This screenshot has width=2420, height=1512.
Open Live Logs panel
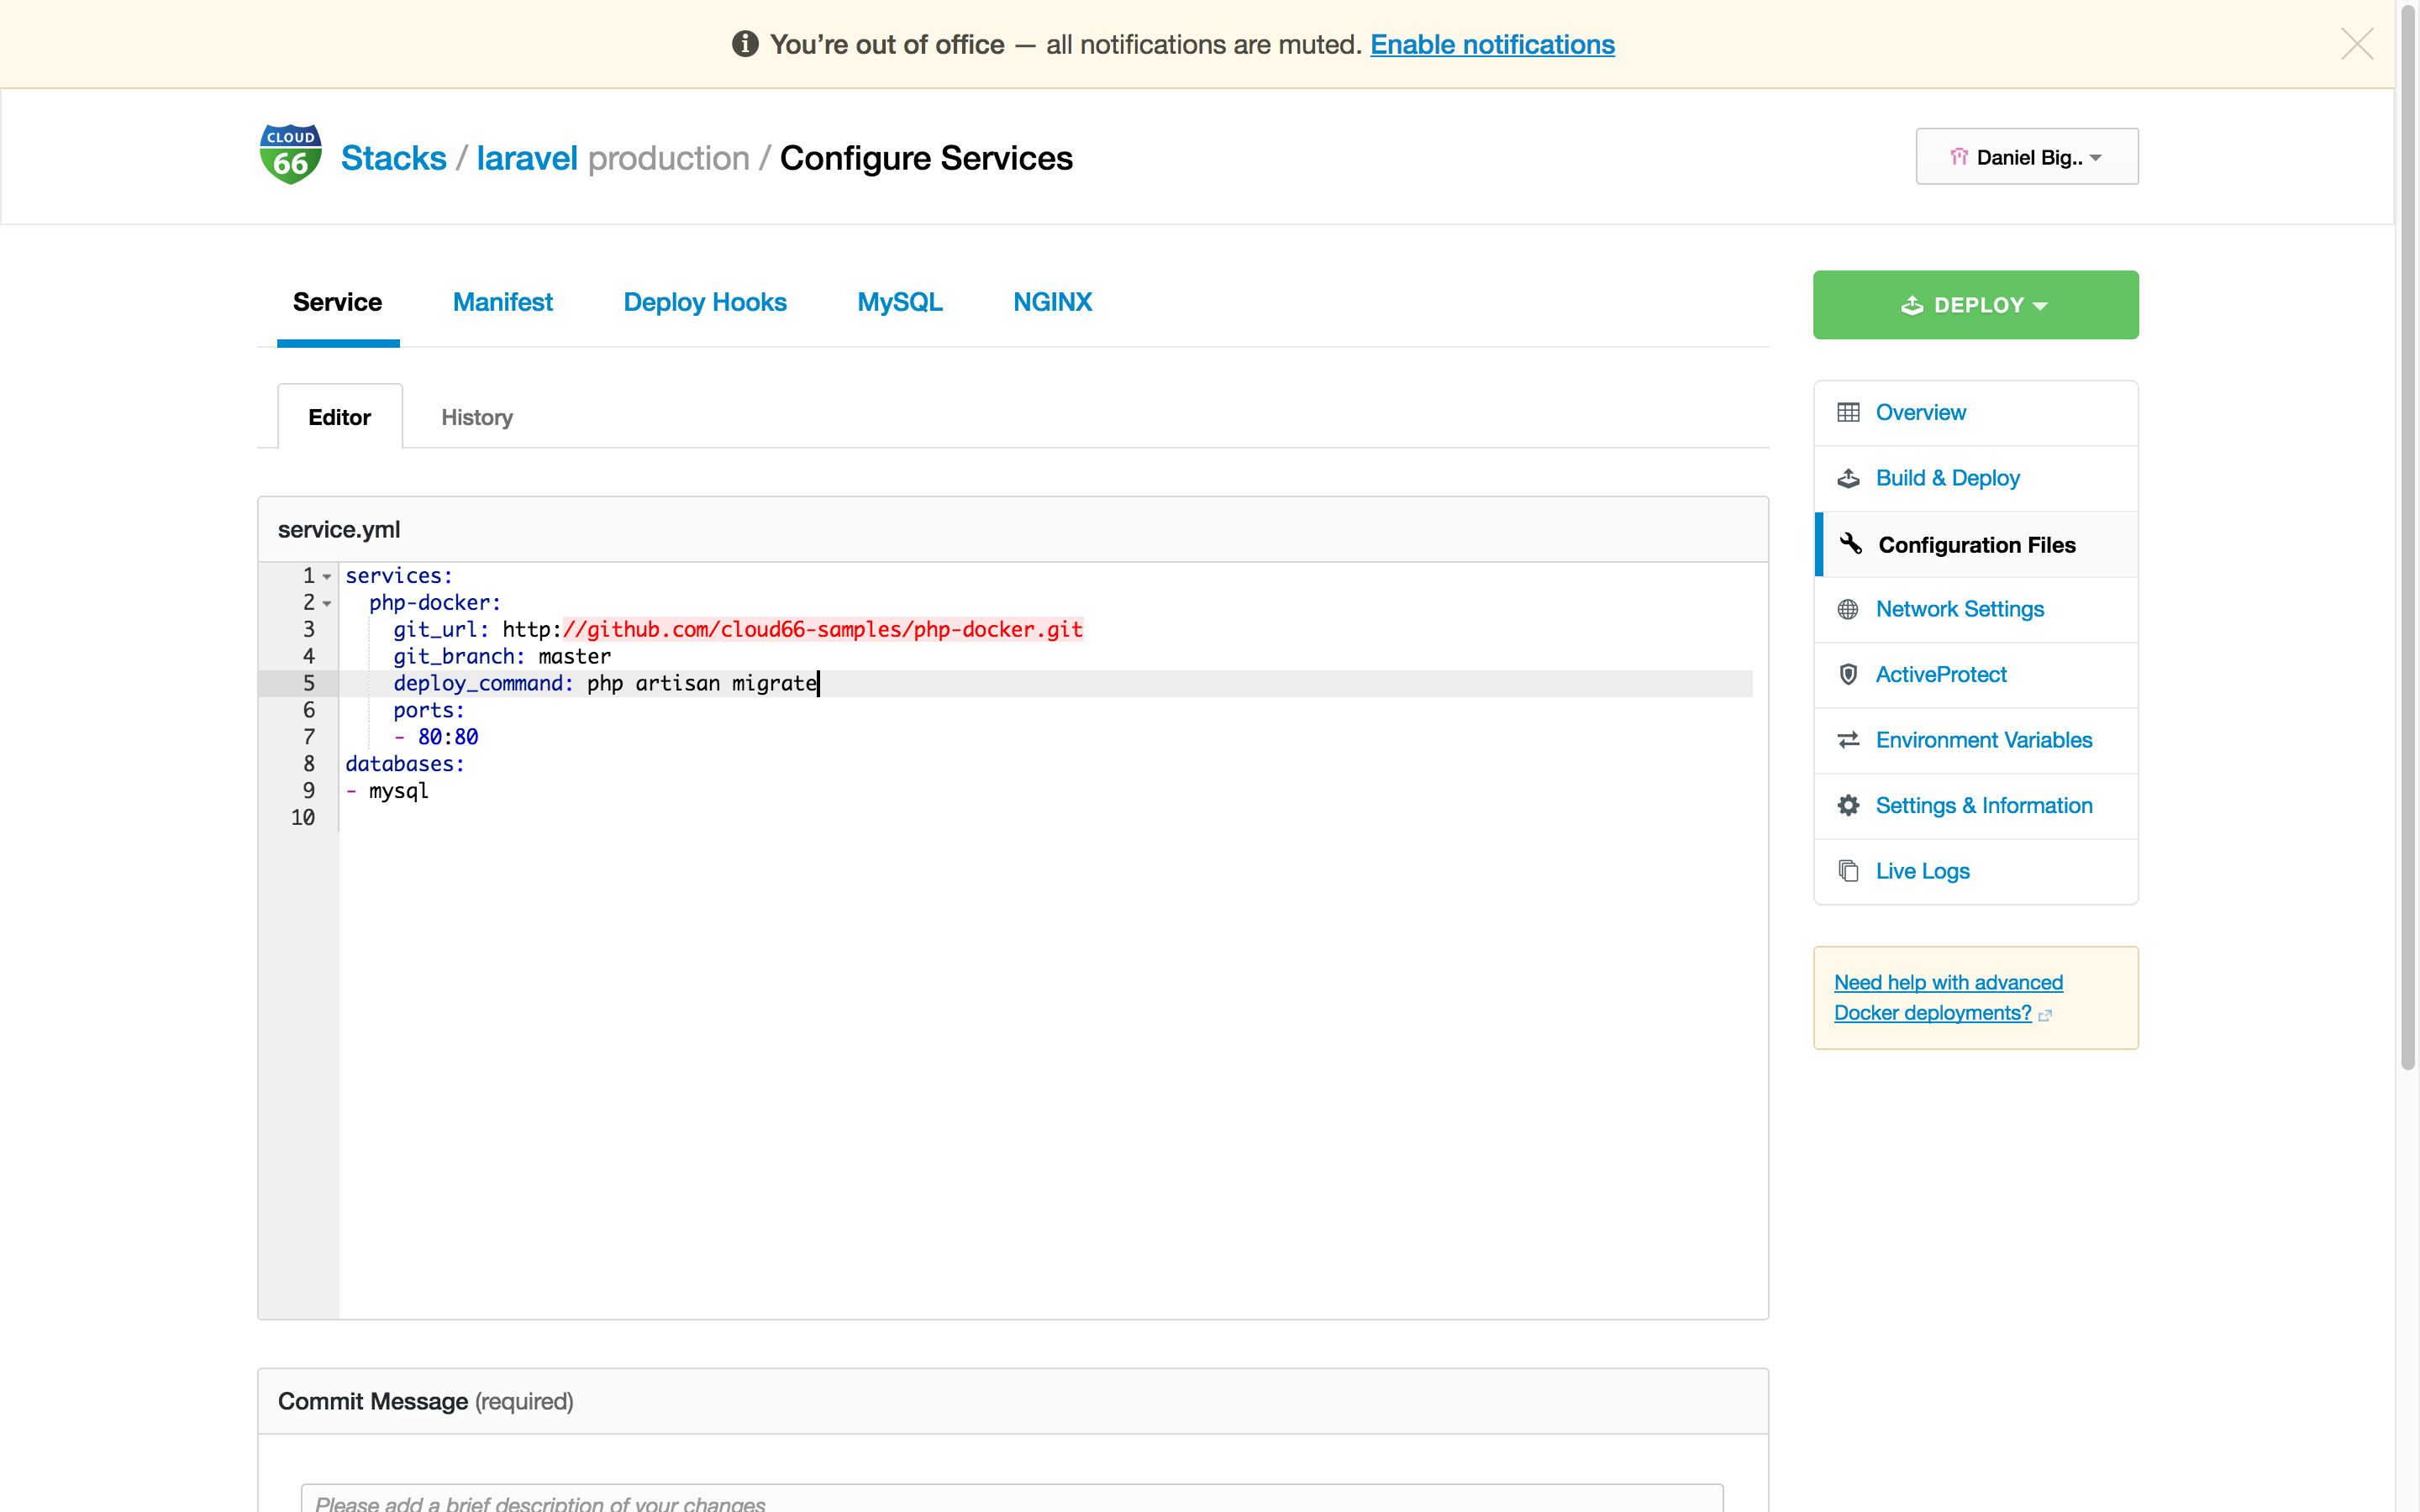(x=1923, y=871)
